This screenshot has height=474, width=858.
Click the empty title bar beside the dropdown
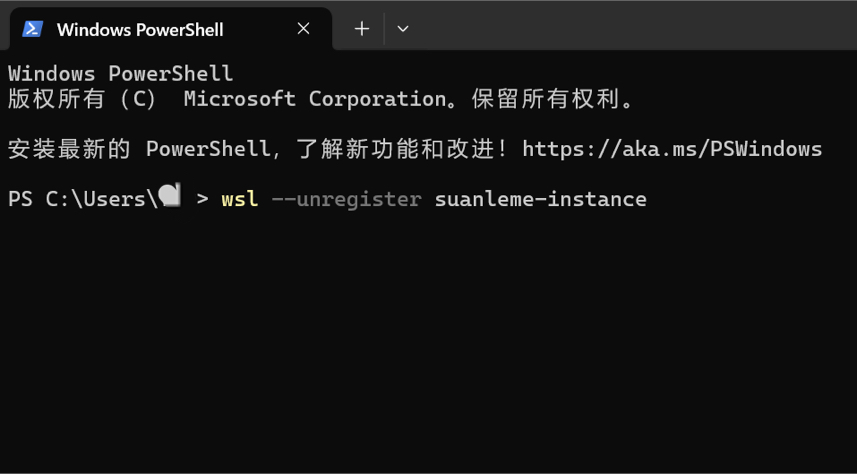[x=635, y=27]
